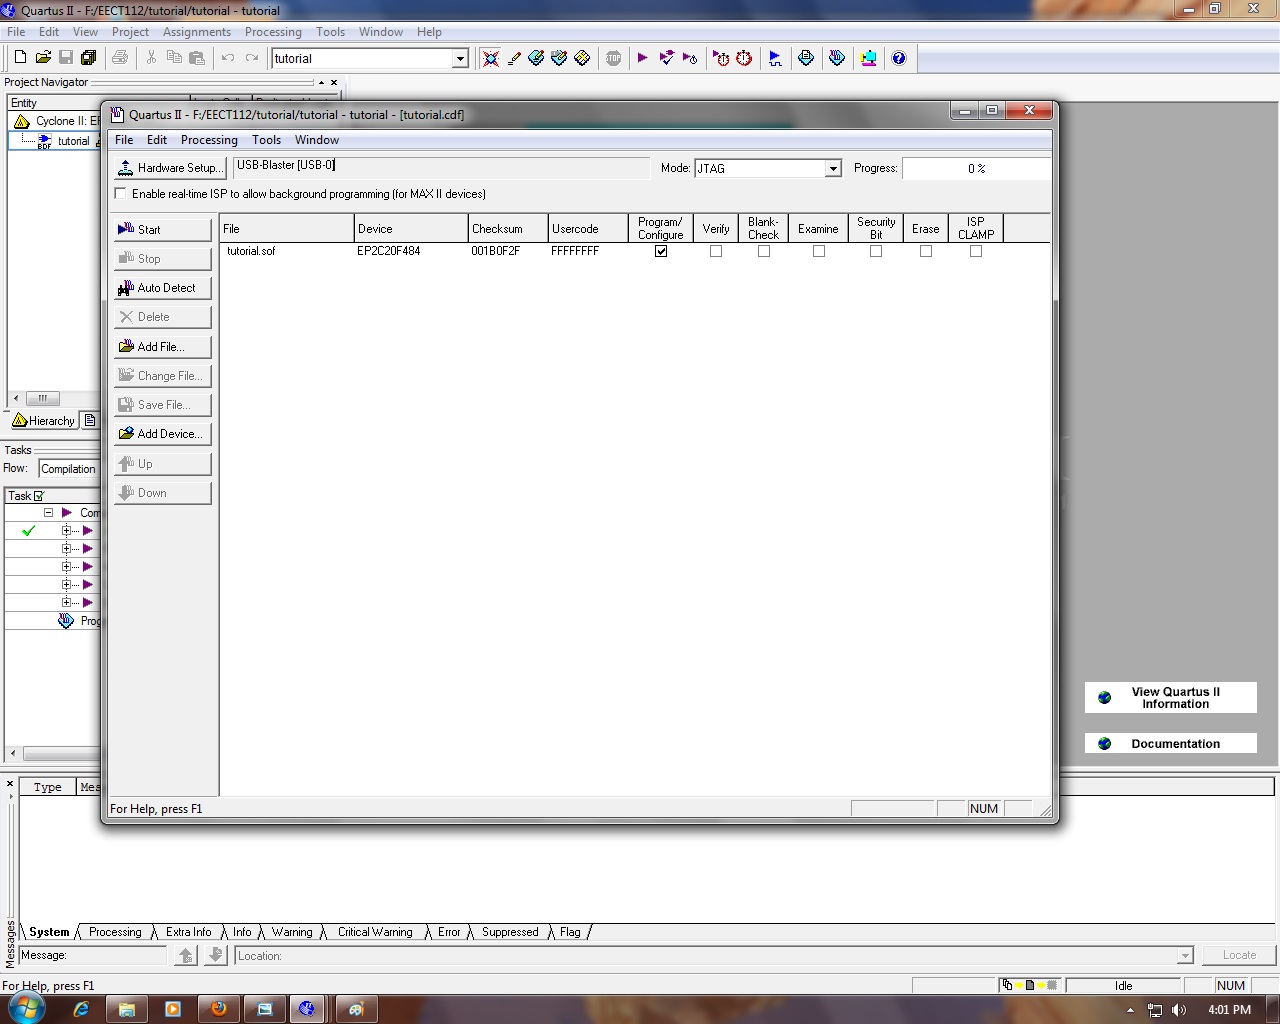This screenshot has width=1280, height=1024.
Task: Click the Auto Detect button in Programmer
Action: click(x=161, y=287)
